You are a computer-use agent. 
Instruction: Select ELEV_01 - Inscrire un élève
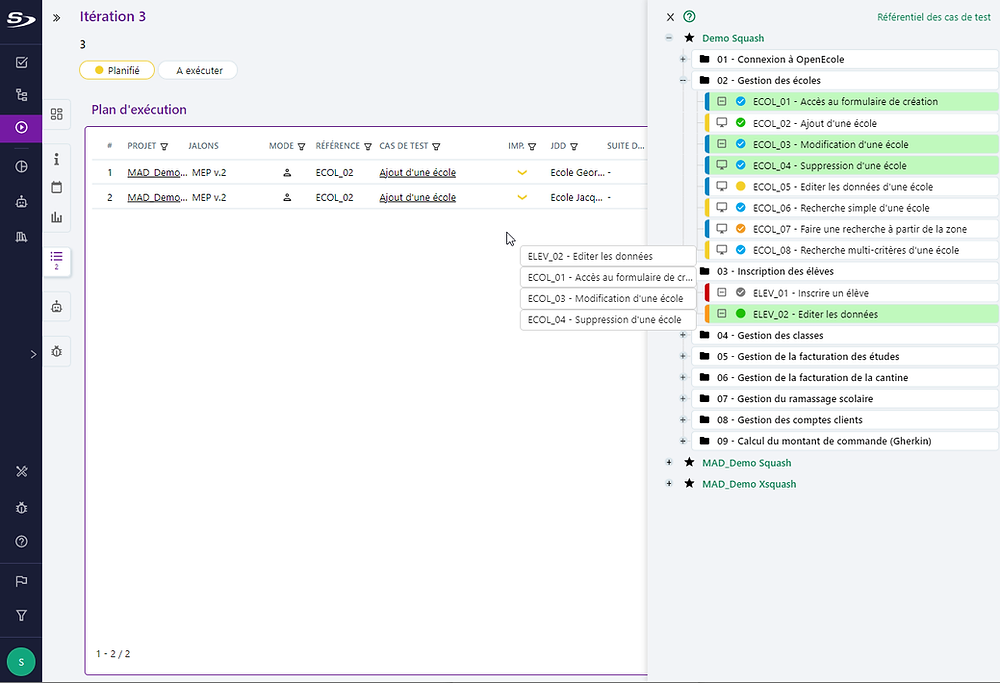851,293
